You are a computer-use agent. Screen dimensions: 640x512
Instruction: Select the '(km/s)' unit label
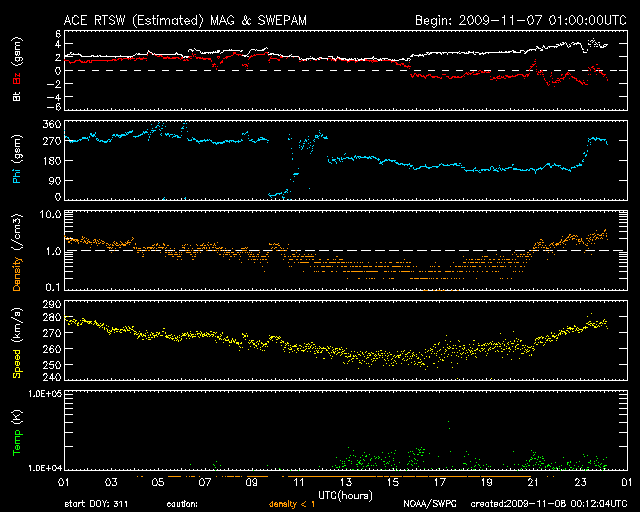tap(17, 326)
